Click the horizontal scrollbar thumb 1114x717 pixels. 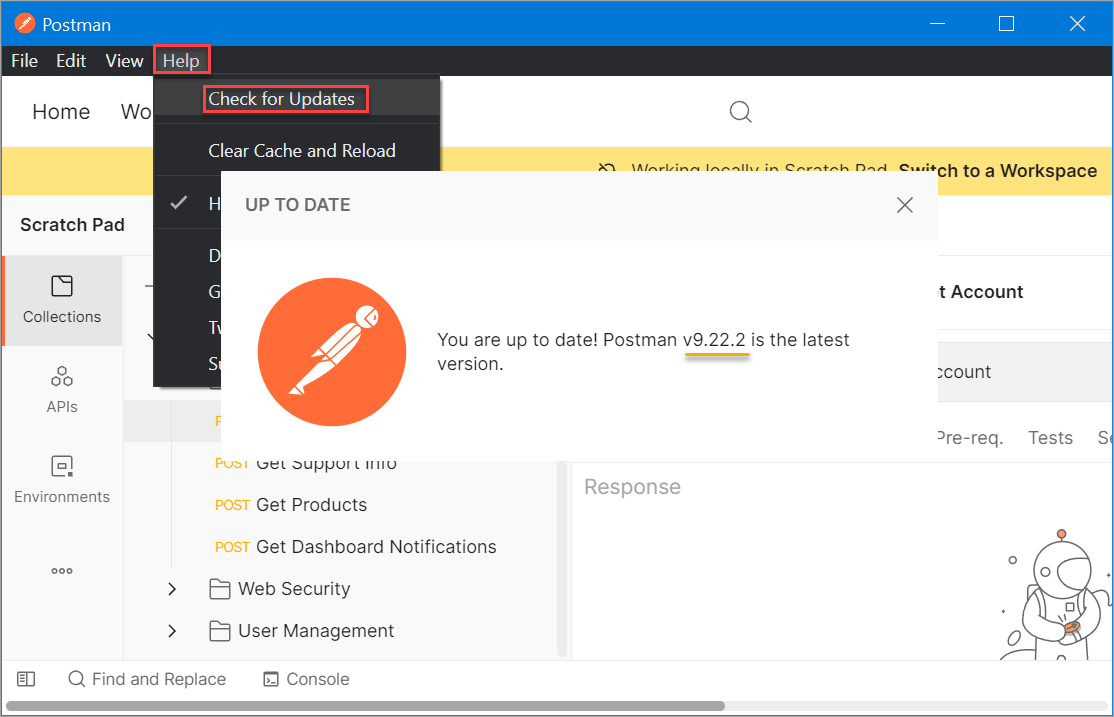point(365,706)
